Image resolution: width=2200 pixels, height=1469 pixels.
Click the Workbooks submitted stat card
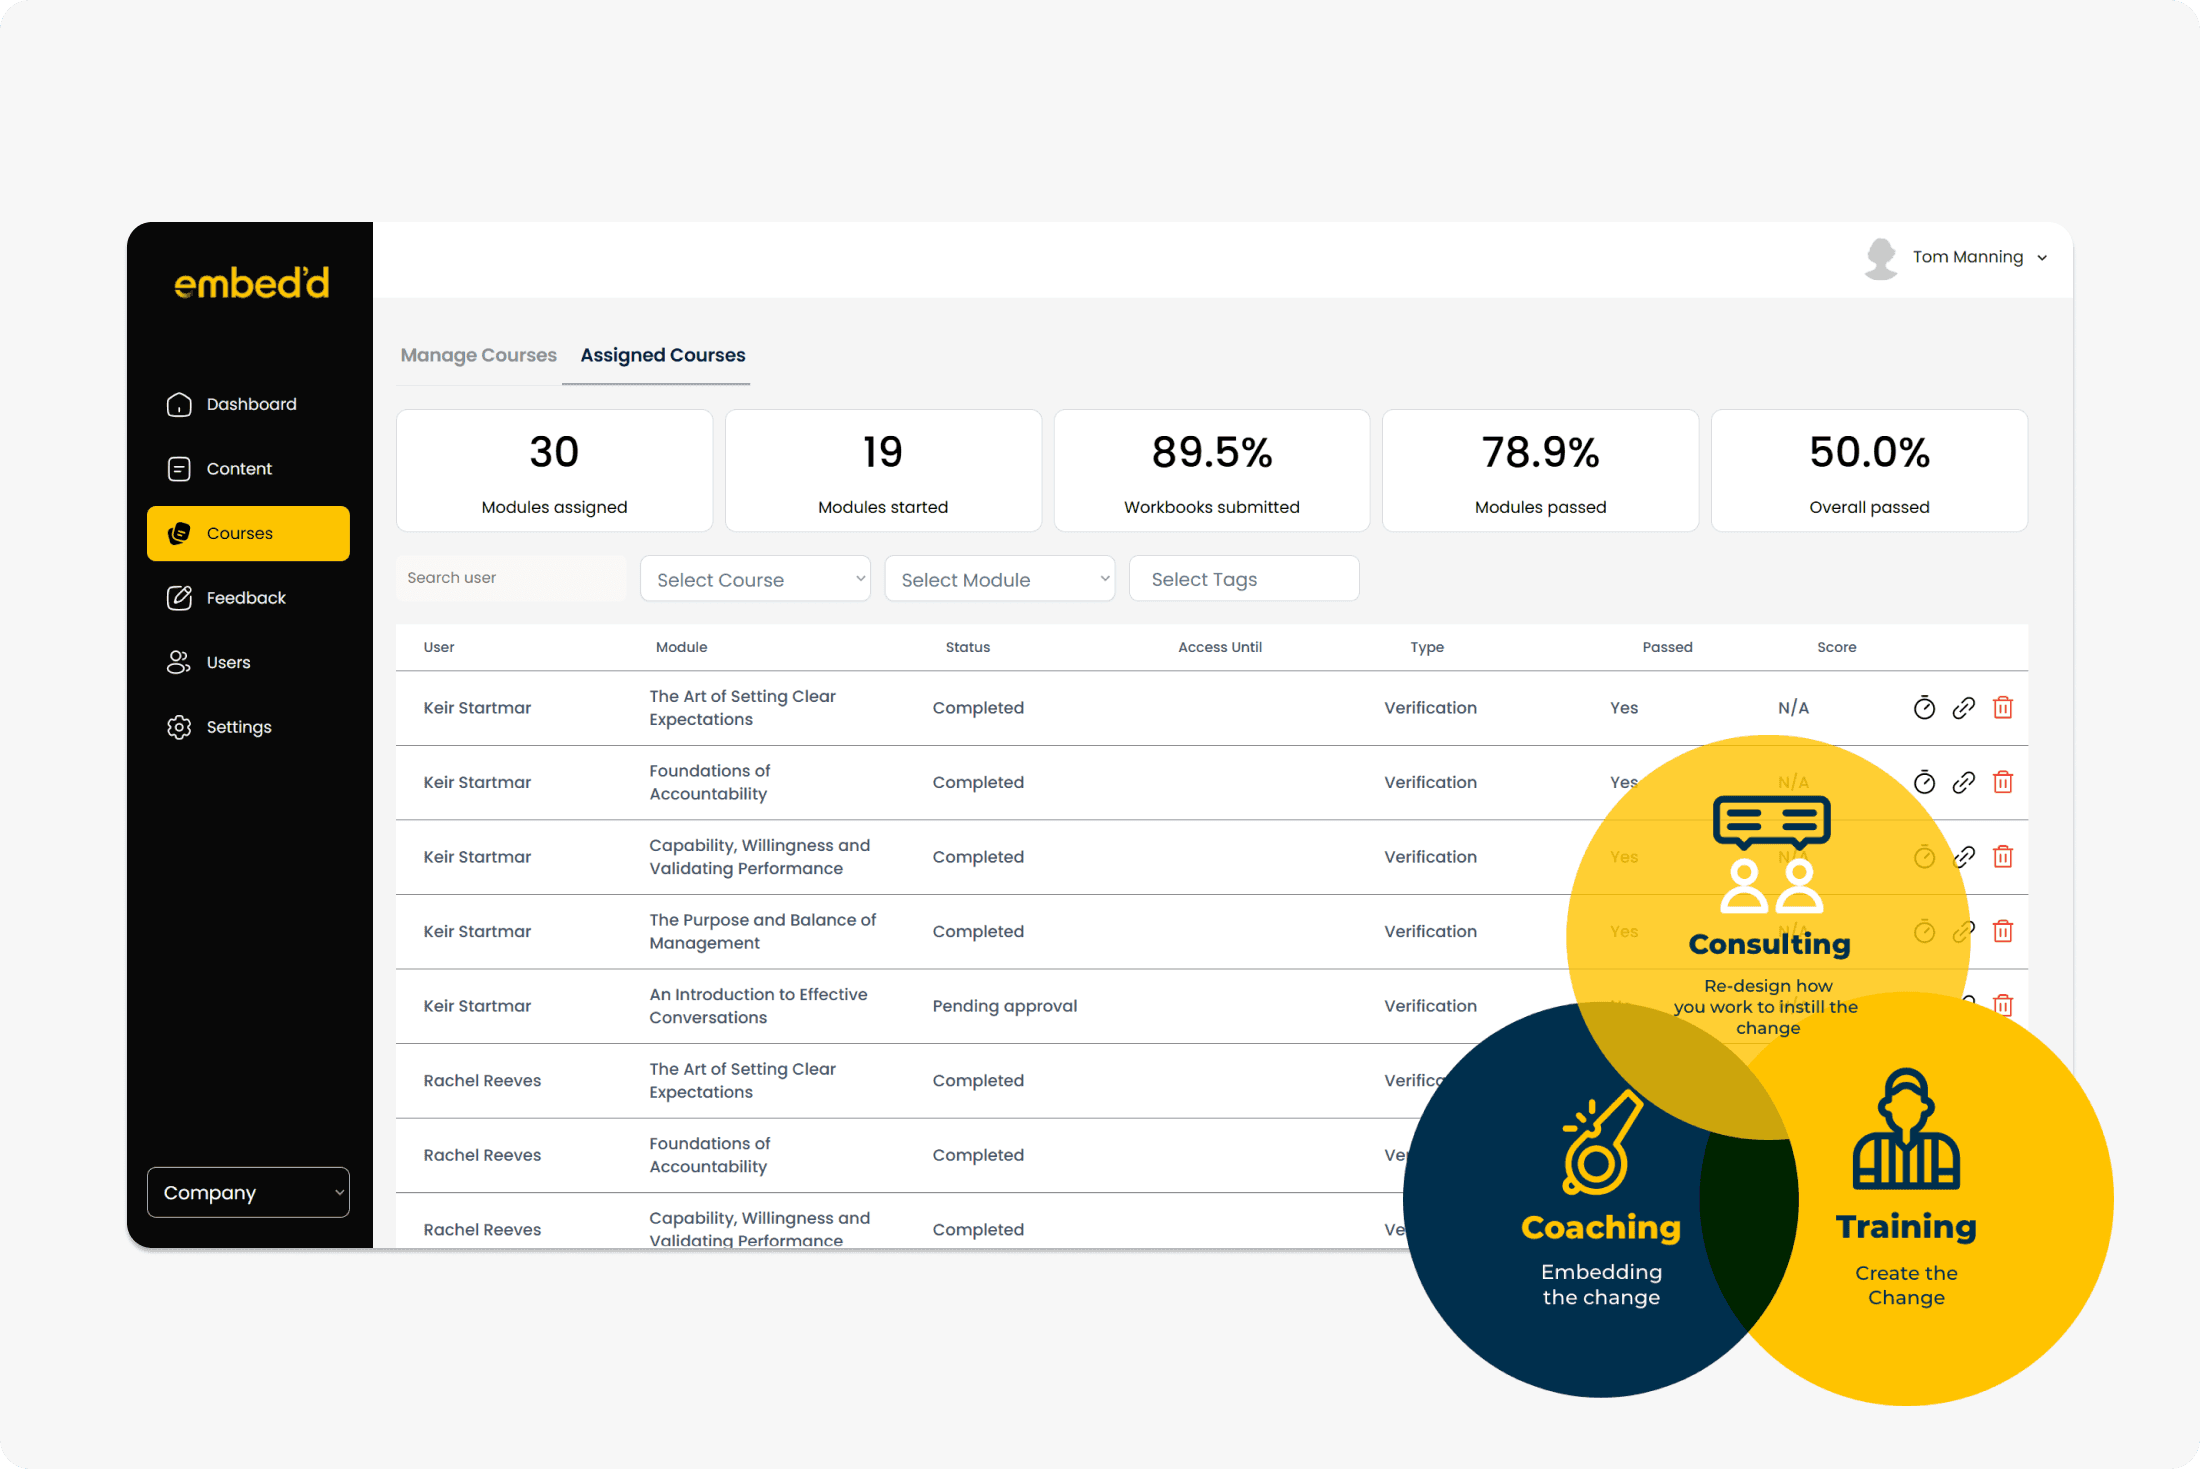coord(1212,470)
